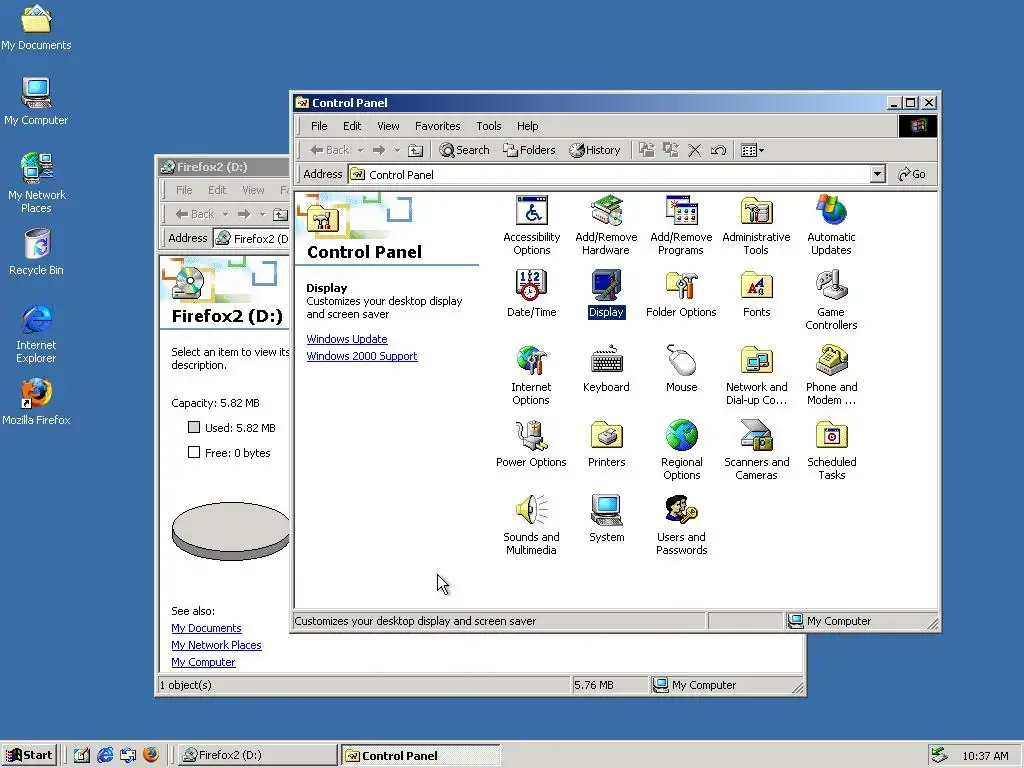Open the Edit menu in Control Panel
1024x768 pixels.
click(352, 126)
